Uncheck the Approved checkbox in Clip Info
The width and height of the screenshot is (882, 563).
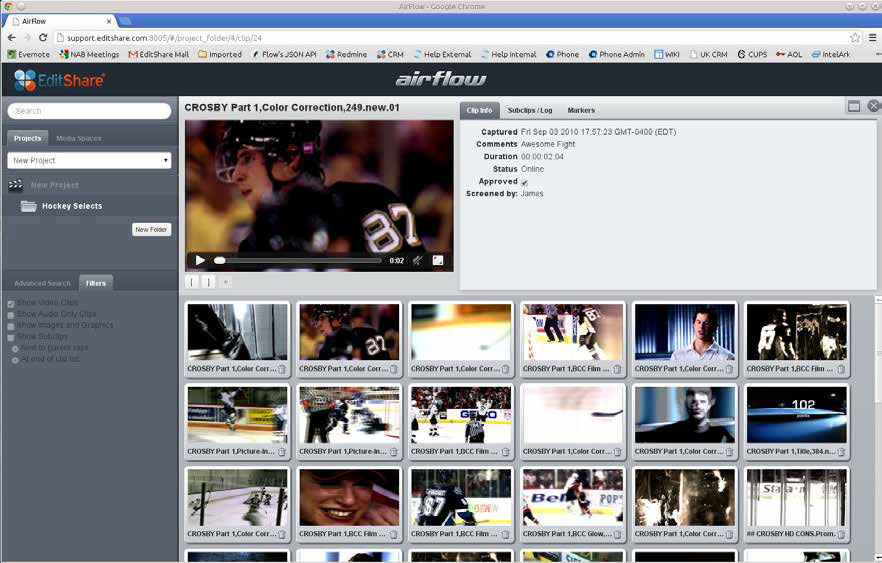(x=525, y=182)
